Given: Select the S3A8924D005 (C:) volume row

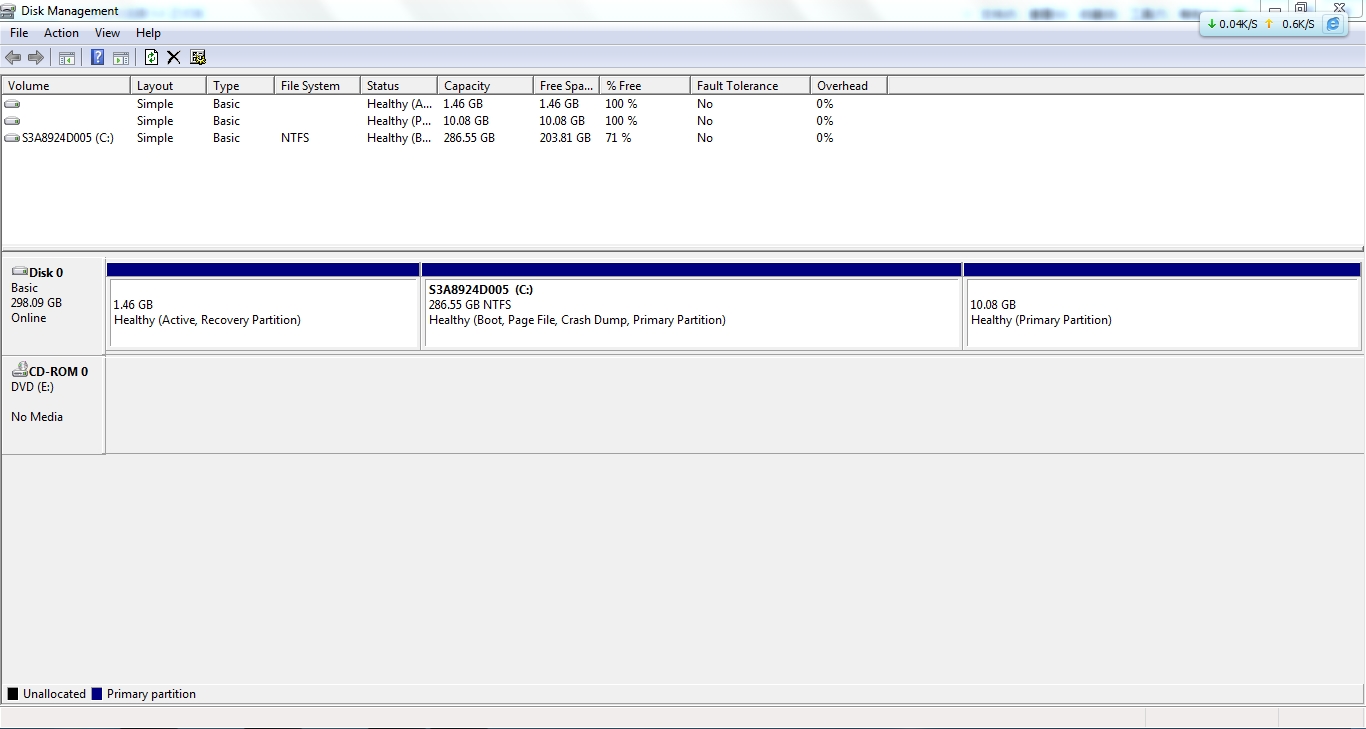Looking at the screenshot, I should coord(67,138).
